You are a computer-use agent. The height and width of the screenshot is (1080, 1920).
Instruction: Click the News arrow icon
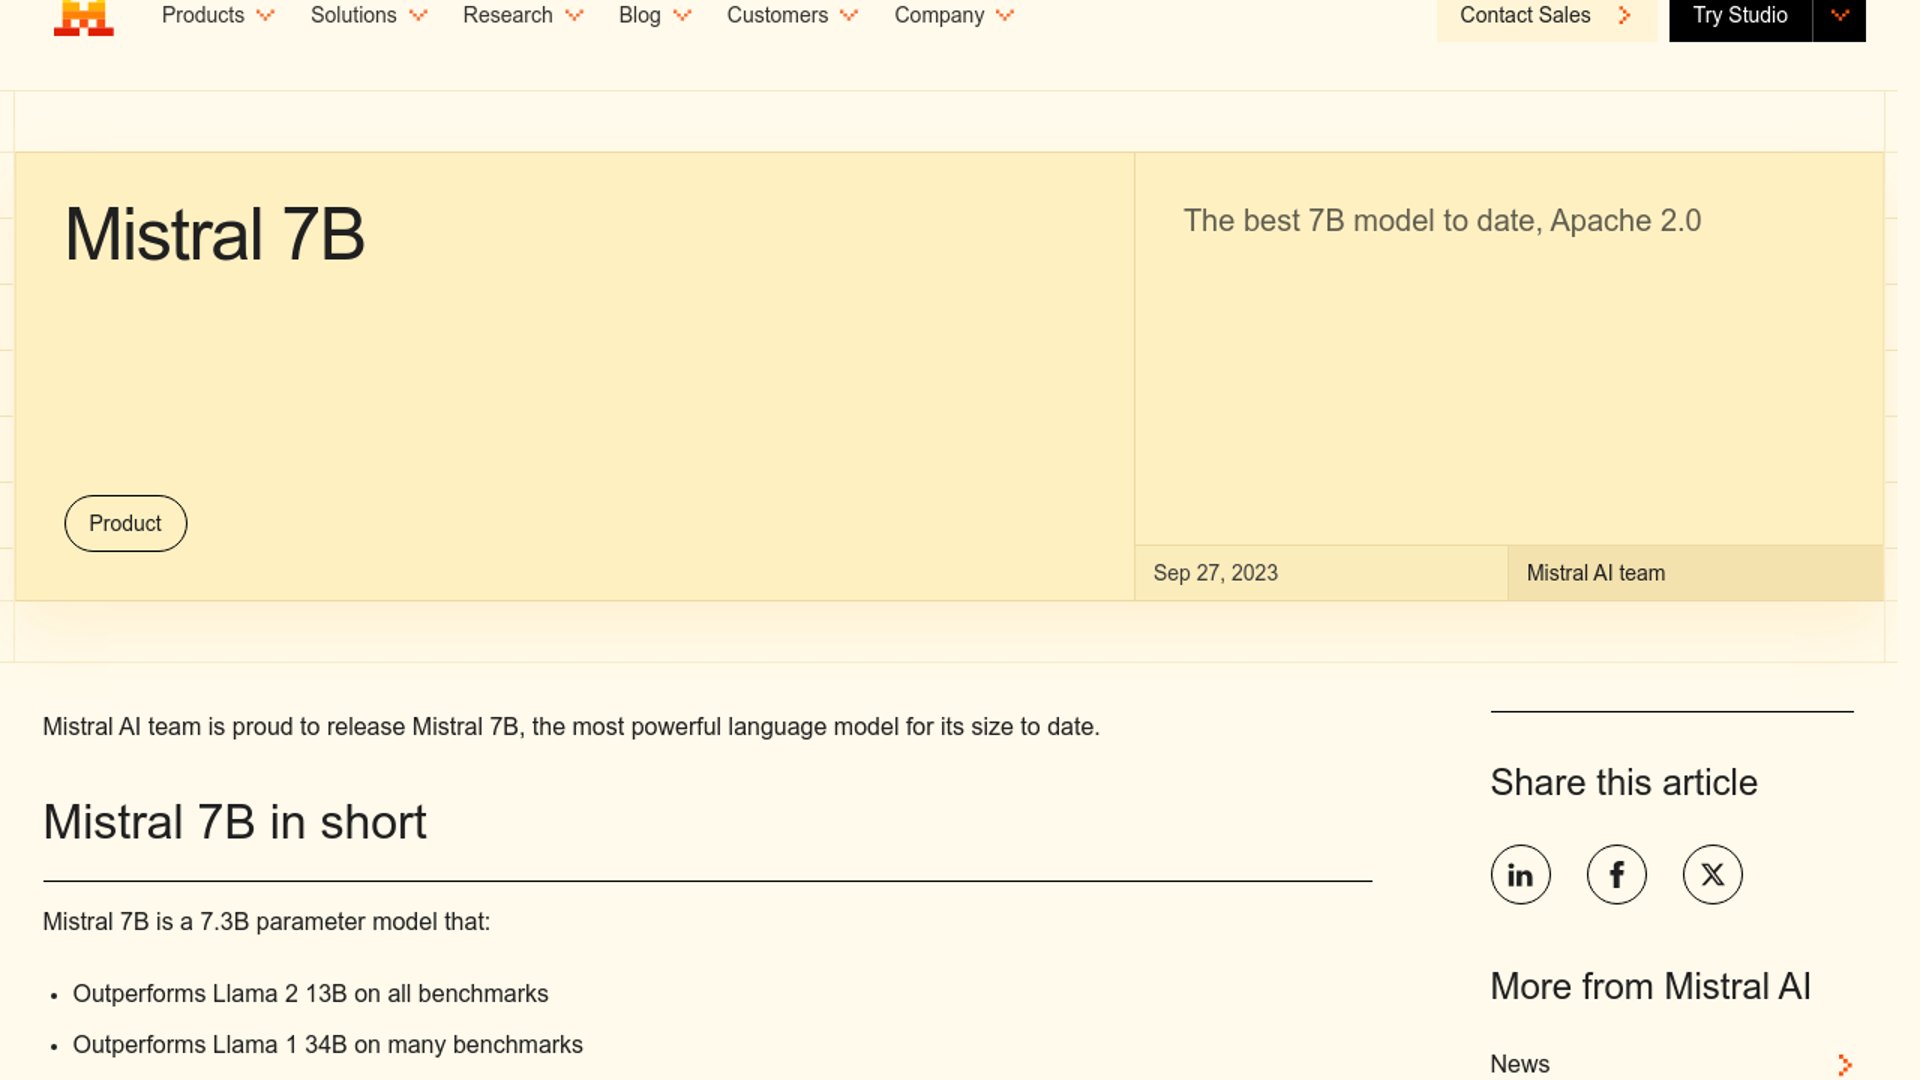pos(1844,1065)
